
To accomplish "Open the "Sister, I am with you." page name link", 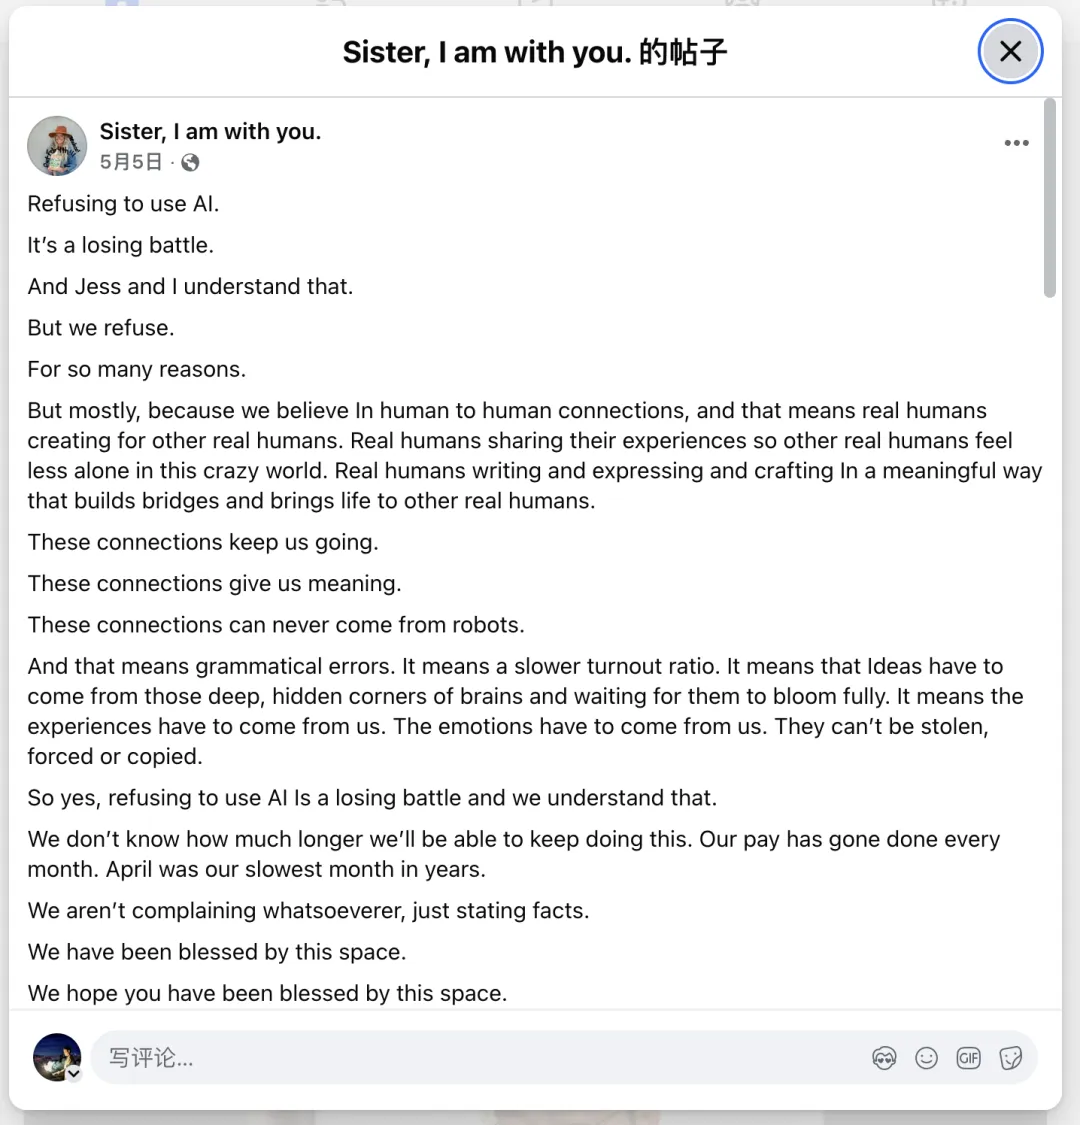I will [x=210, y=132].
